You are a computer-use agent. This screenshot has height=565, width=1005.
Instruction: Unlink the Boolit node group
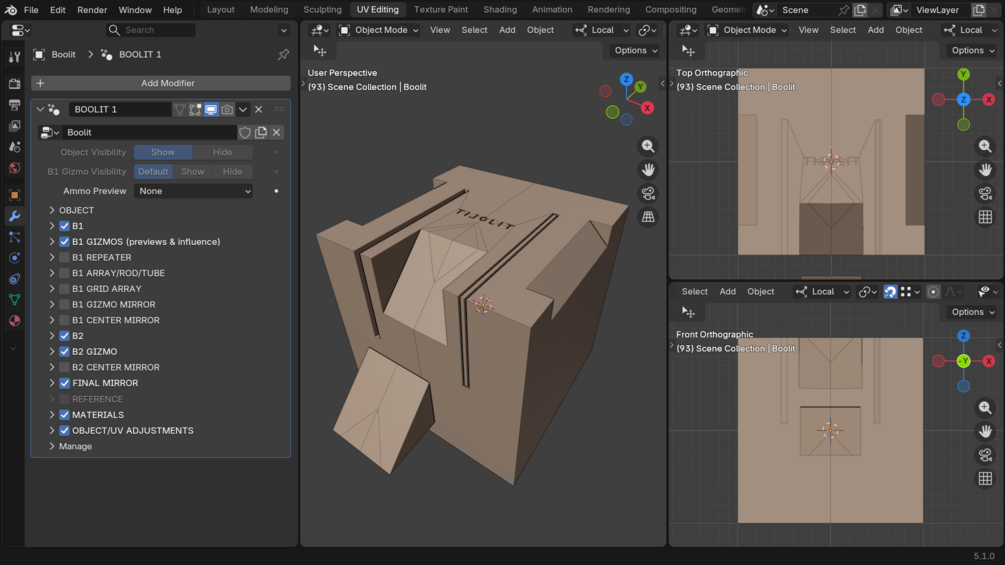coord(276,133)
